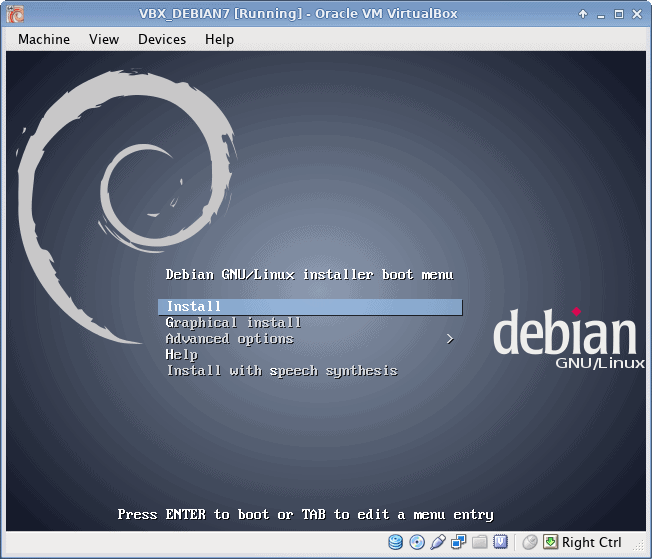Click the 'Debian GNU/Linux installer boot menu' title

[x=309, y=275]
